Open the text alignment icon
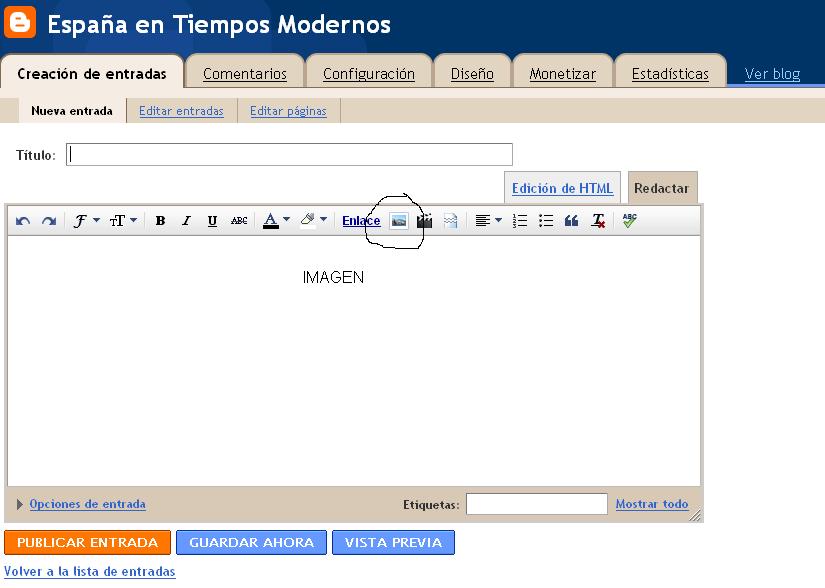 (482, 220)
